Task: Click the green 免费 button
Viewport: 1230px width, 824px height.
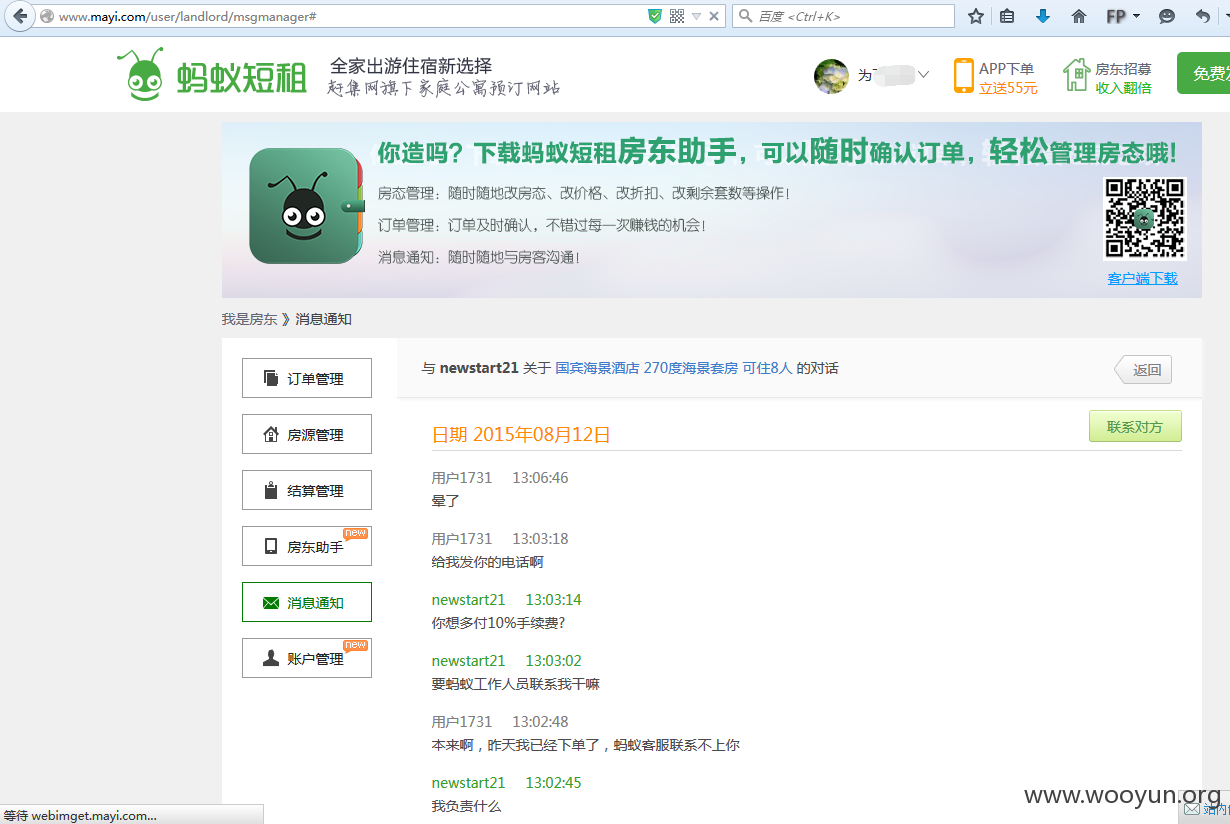Action: pos(1203,73)
